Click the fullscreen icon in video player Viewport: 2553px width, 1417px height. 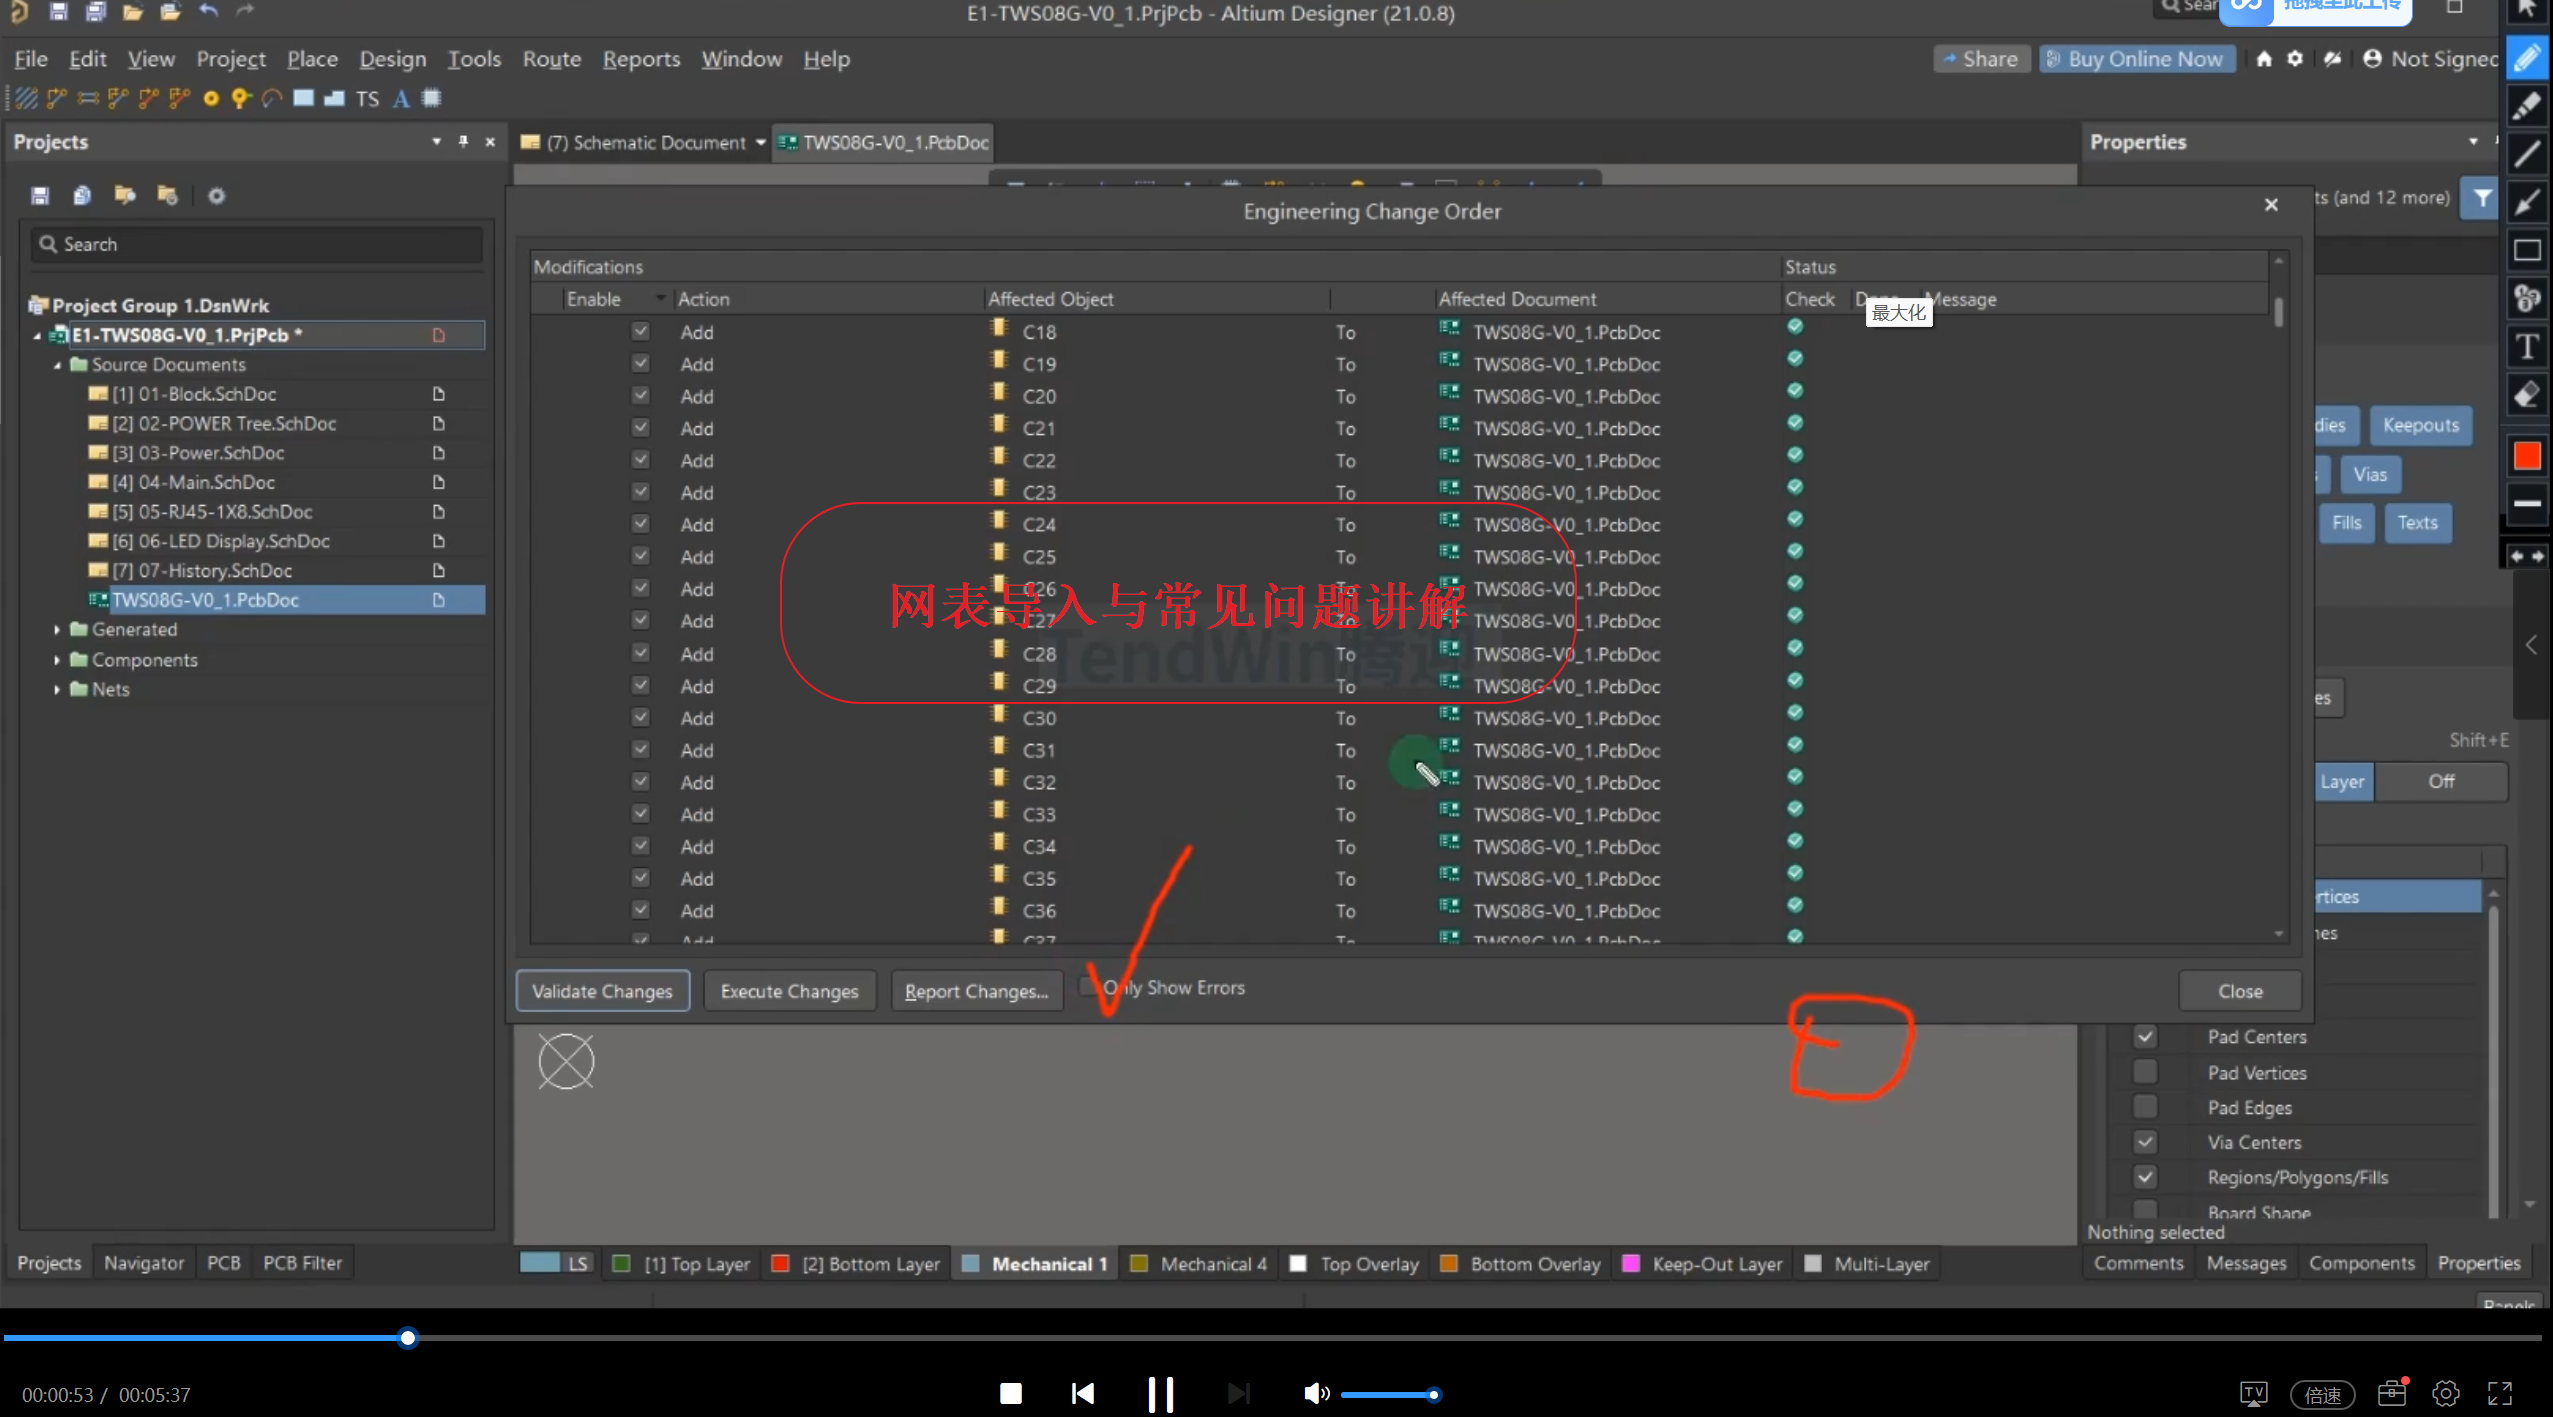tap(2499, 1394)
